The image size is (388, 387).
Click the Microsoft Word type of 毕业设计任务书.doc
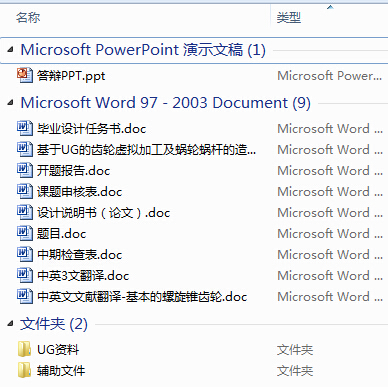330,129
